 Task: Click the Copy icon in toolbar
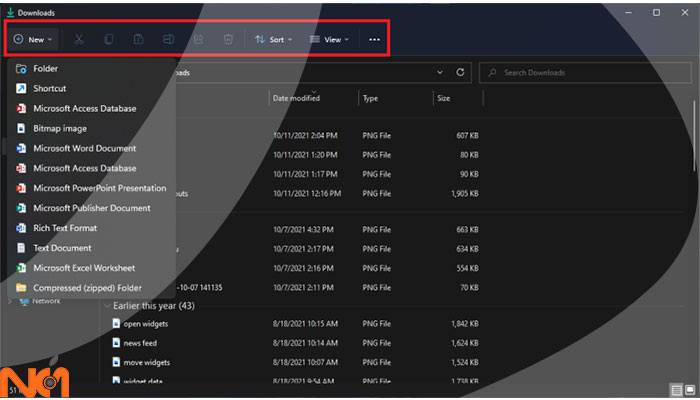coord(108,39)
